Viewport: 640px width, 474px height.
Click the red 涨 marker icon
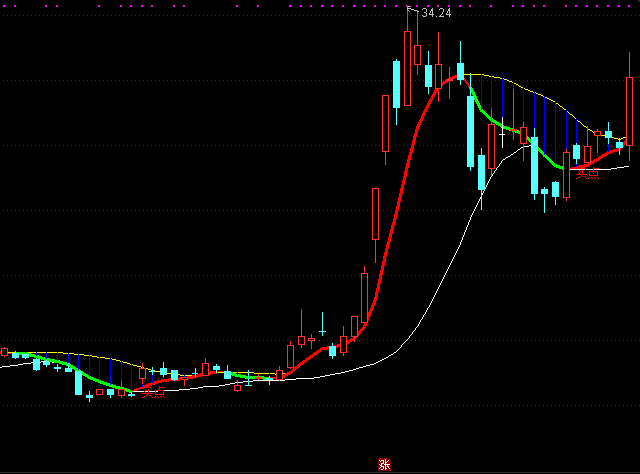[x=384, y=465]
